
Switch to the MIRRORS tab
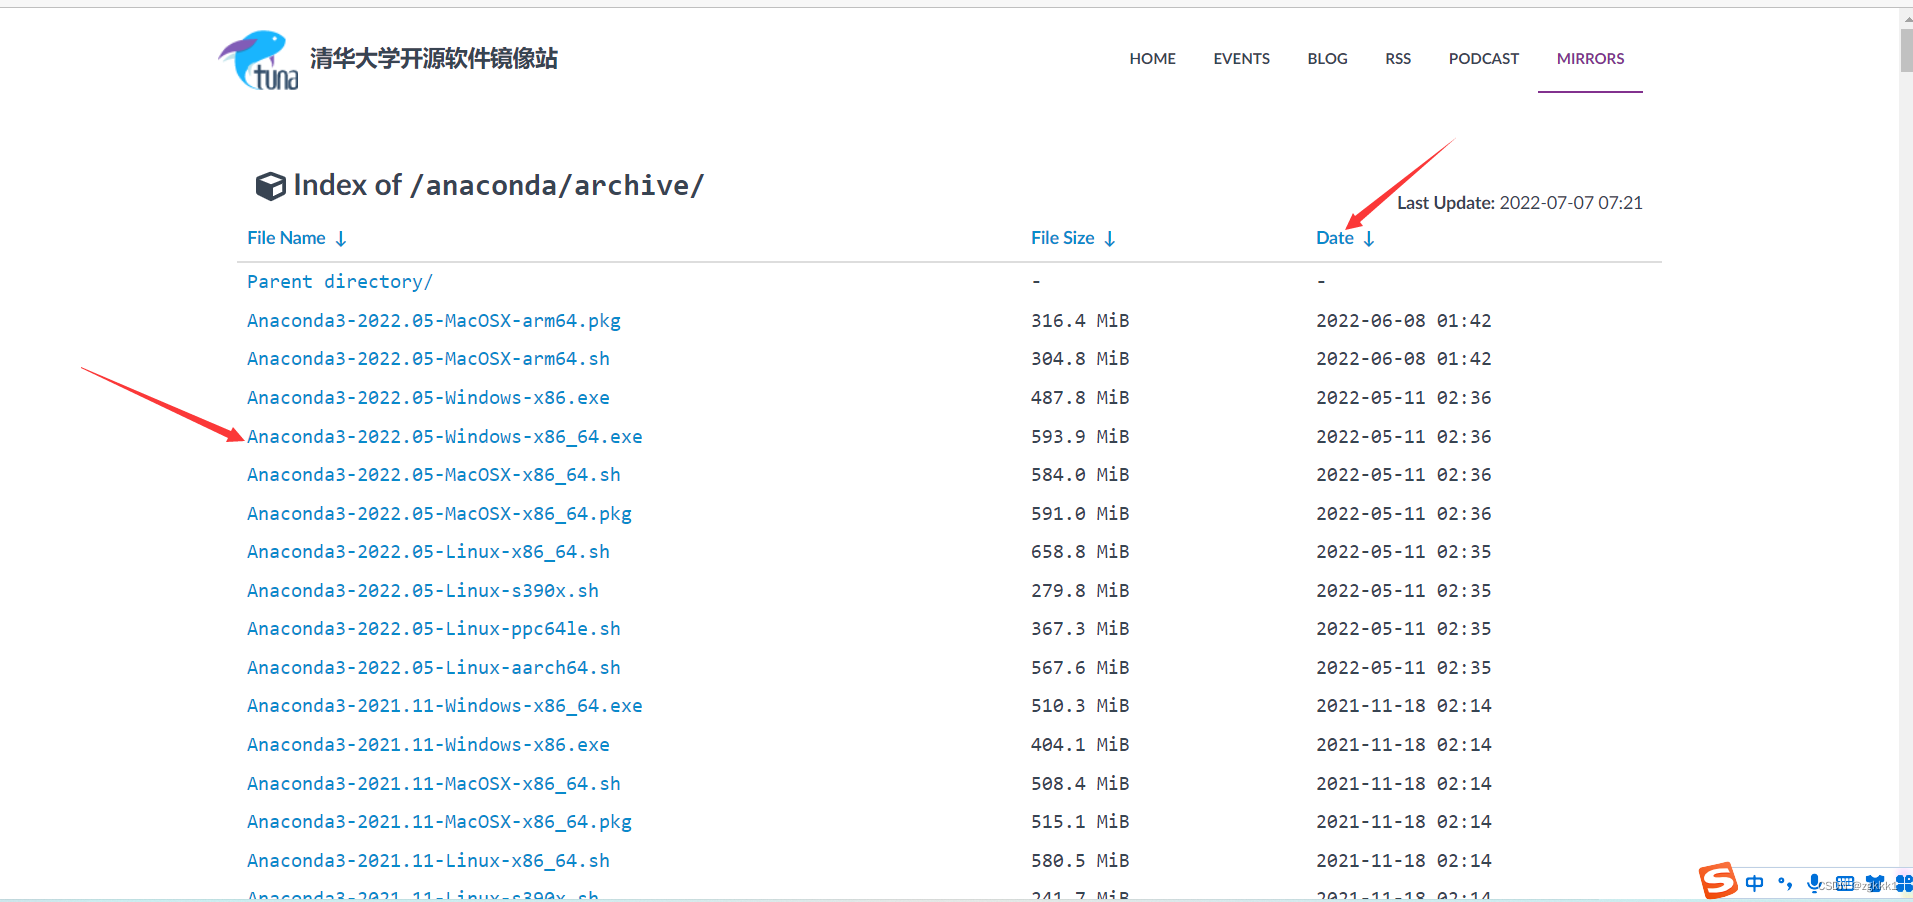click(x=1589, y=59)
